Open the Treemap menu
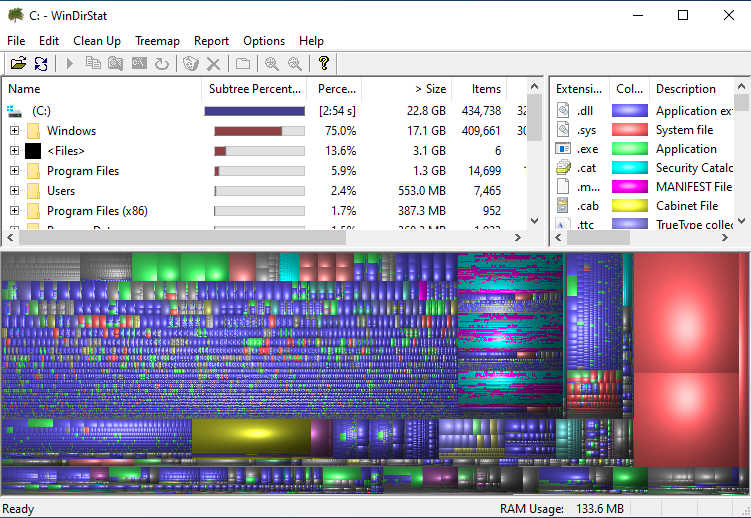The image size is (751, 518). pyautogui.click(x=157, y=41)
